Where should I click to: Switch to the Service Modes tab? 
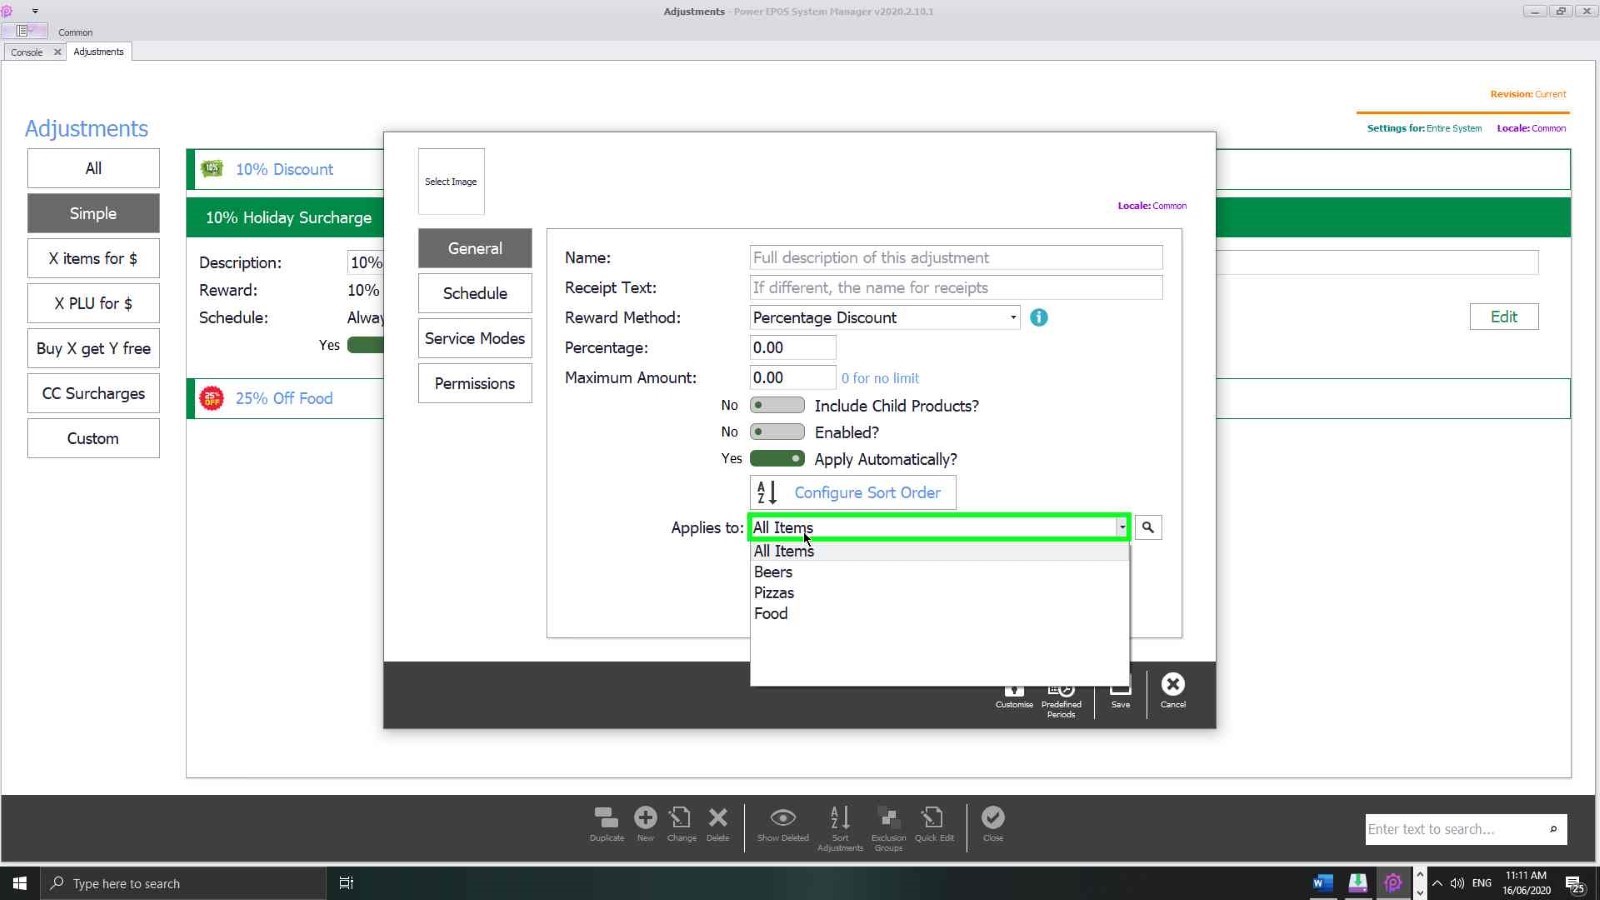[x=475, y=338]
